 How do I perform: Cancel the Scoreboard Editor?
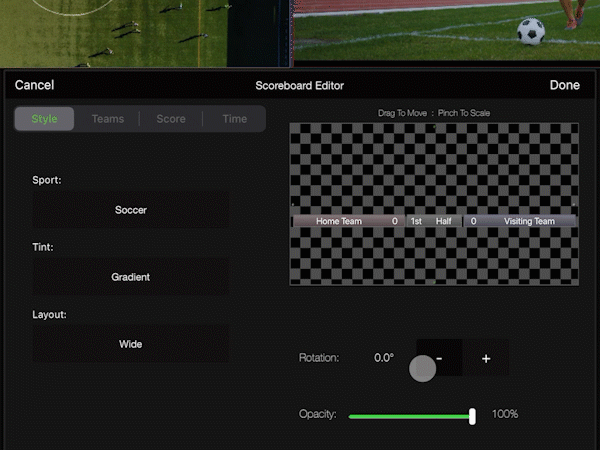point(34,86)
